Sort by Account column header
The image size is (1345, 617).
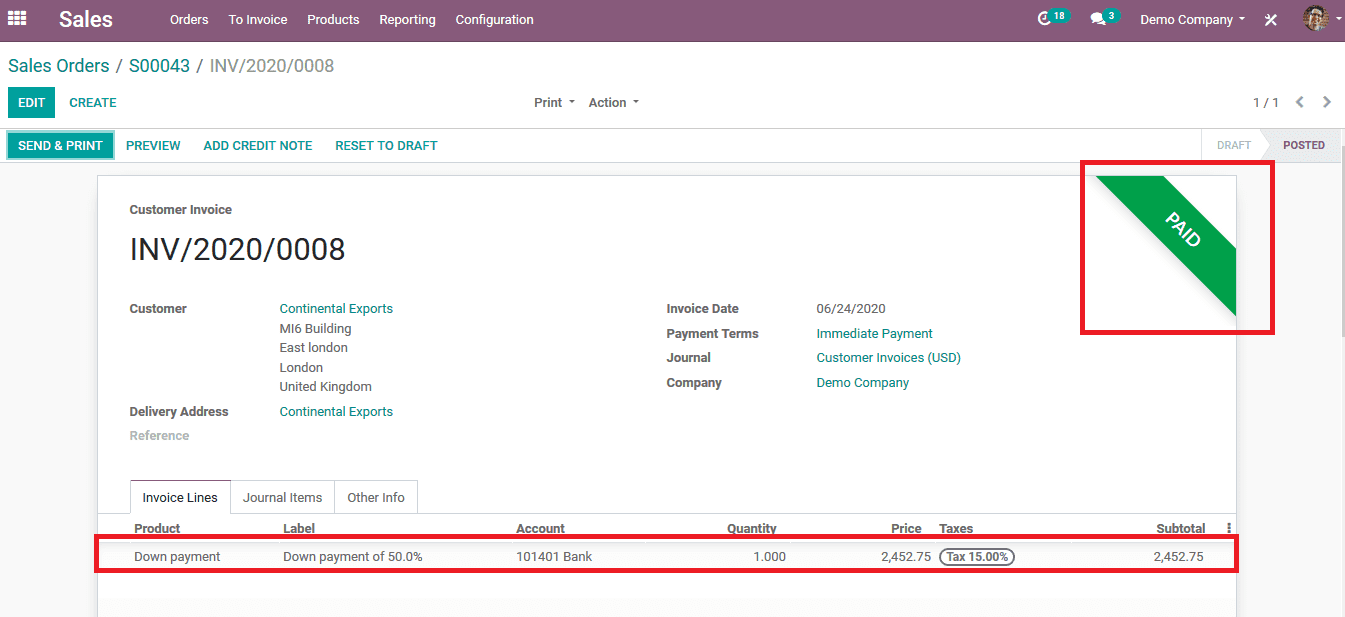coord(540,529)
